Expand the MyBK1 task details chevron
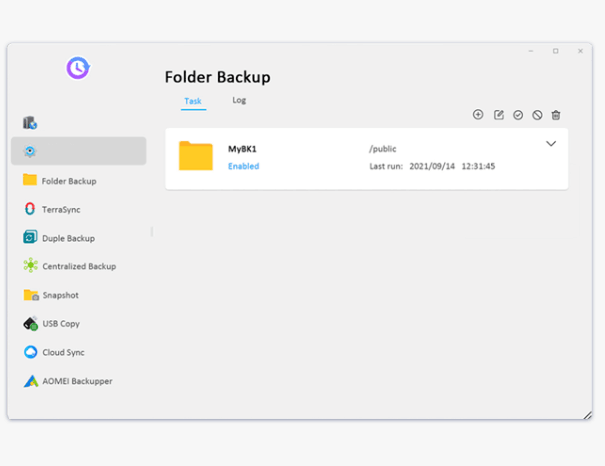The image size is (605, 466). click(x=550, y=144)
